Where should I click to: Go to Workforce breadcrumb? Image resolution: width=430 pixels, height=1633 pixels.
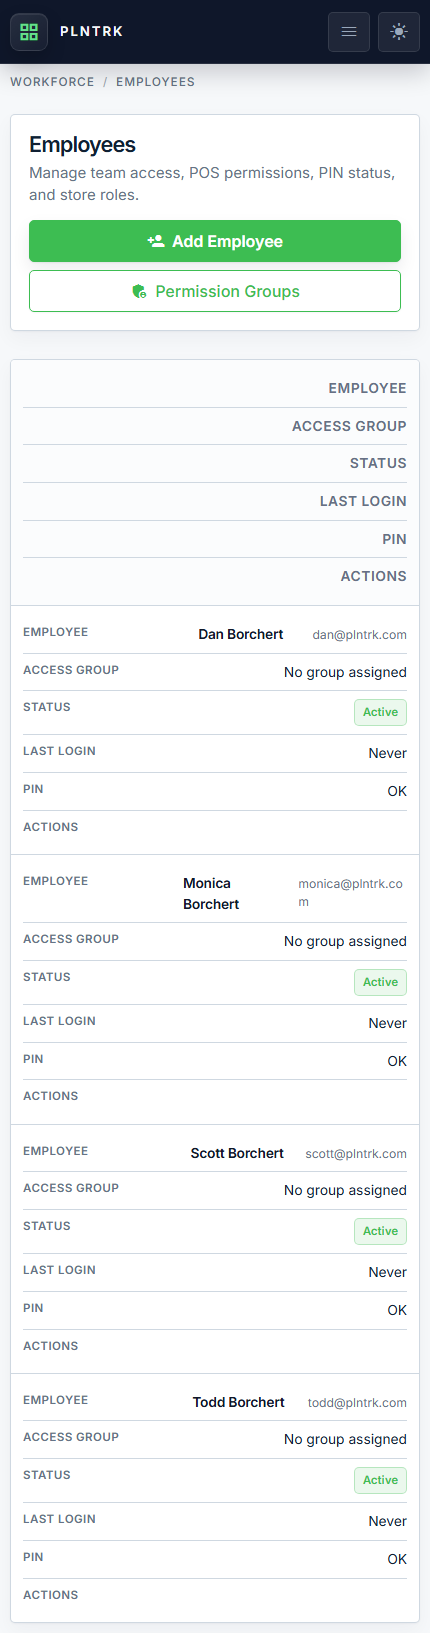click(52, 82)
